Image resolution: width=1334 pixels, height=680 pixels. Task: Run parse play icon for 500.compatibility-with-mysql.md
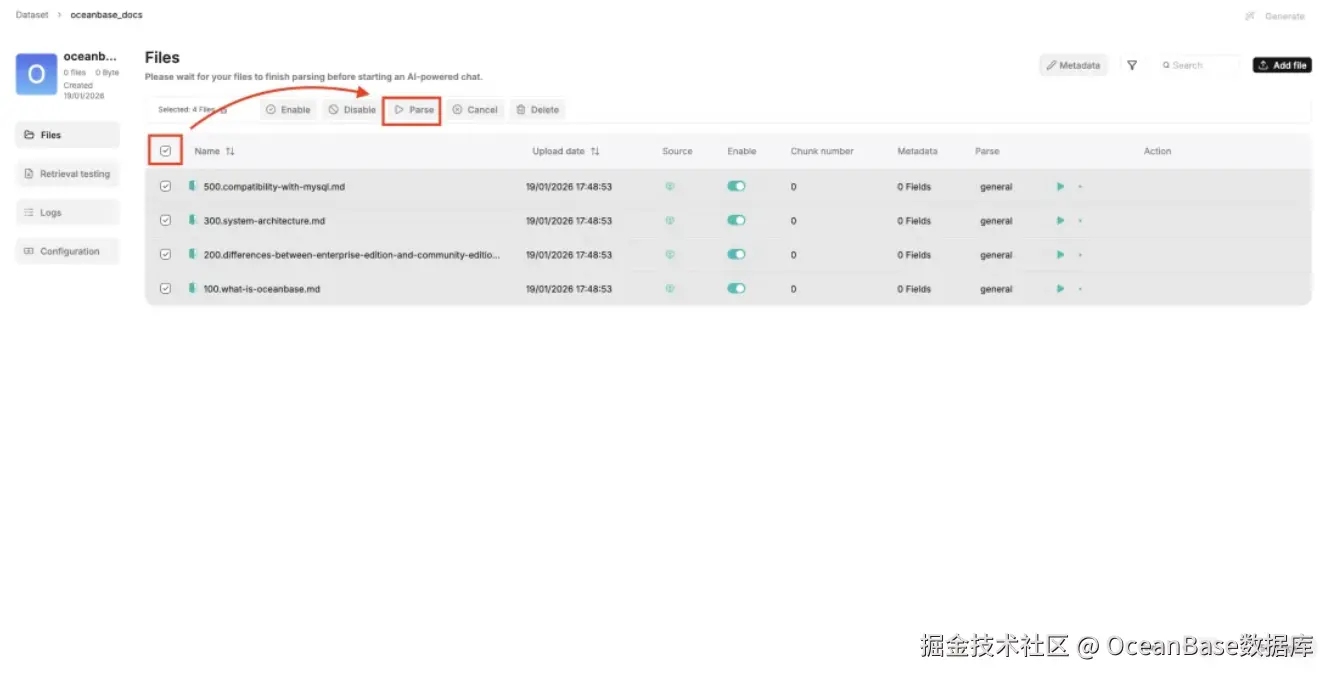click(x=1060, y=186)
